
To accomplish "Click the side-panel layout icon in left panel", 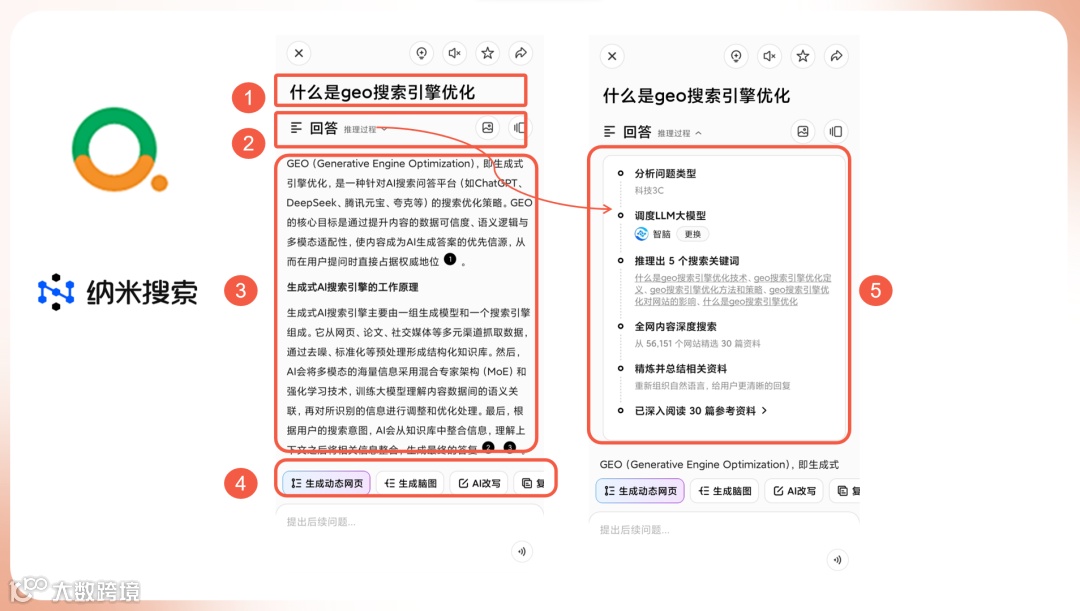I will click(519, 127).
